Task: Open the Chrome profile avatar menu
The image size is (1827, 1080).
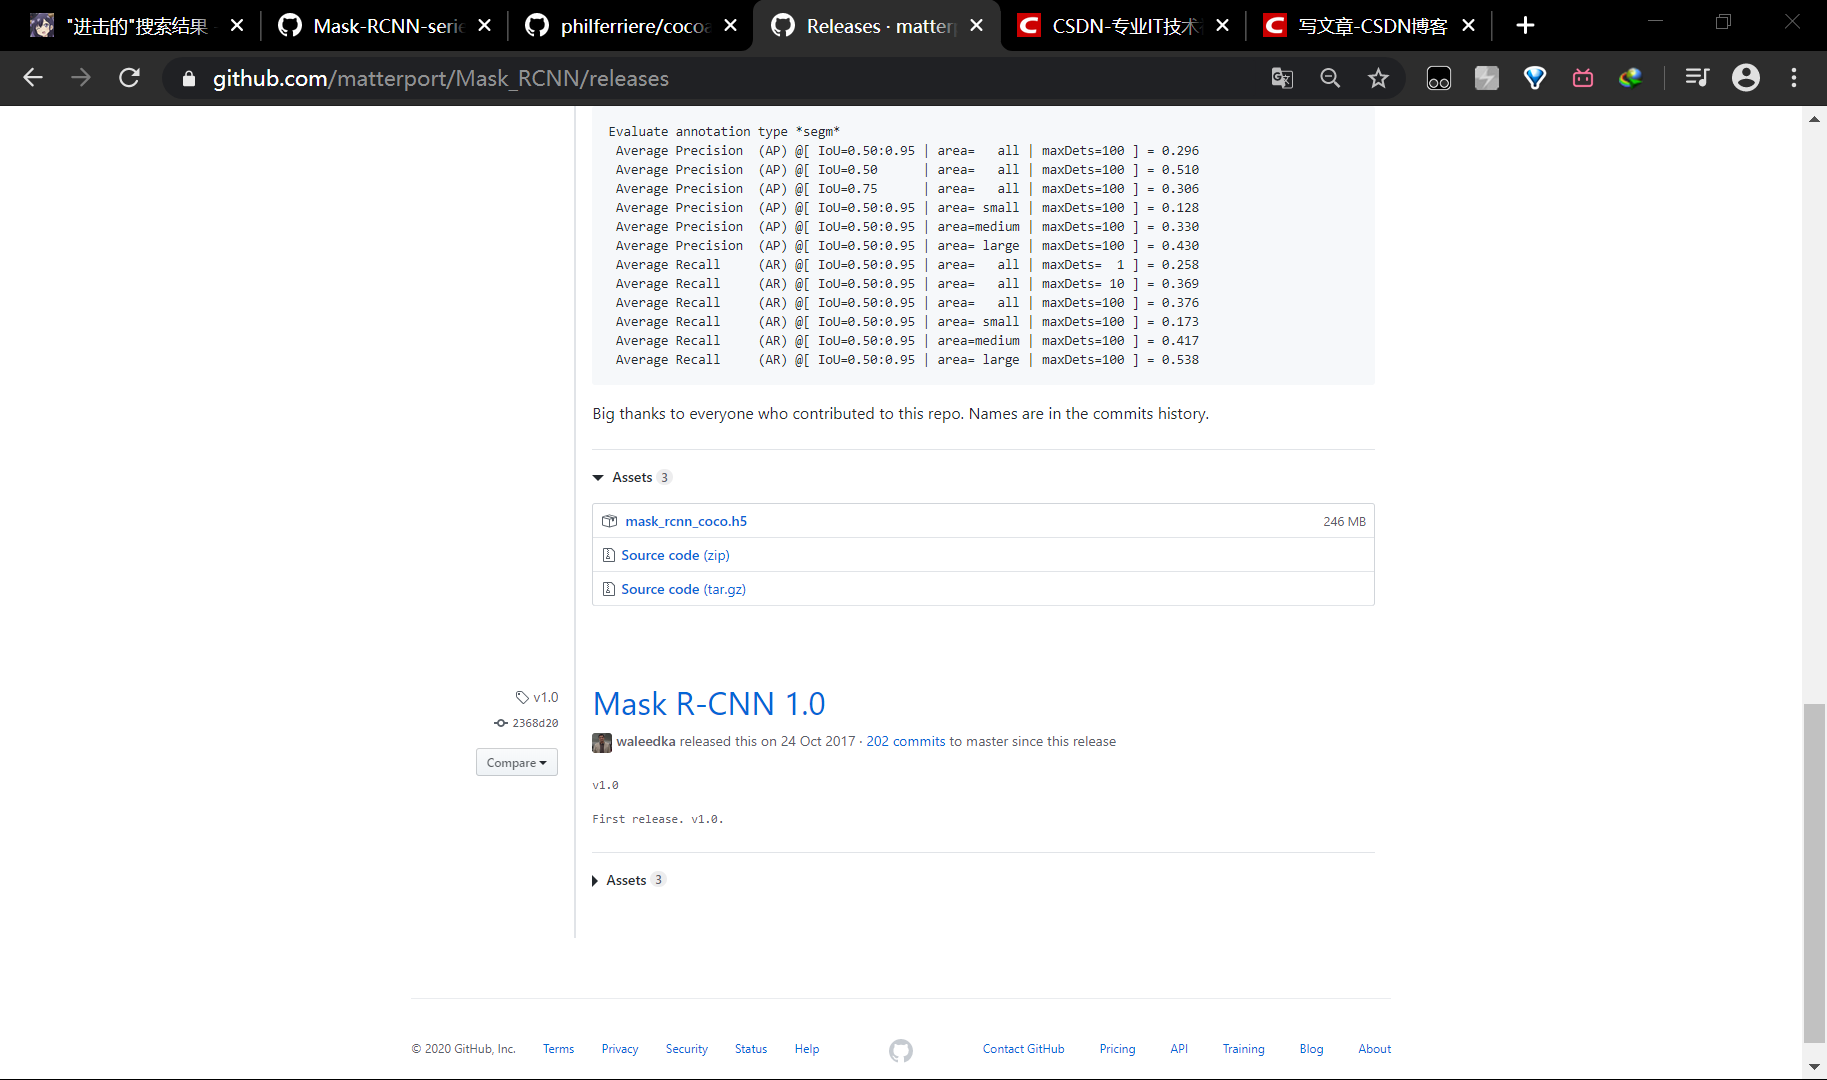Action: 1745,78
